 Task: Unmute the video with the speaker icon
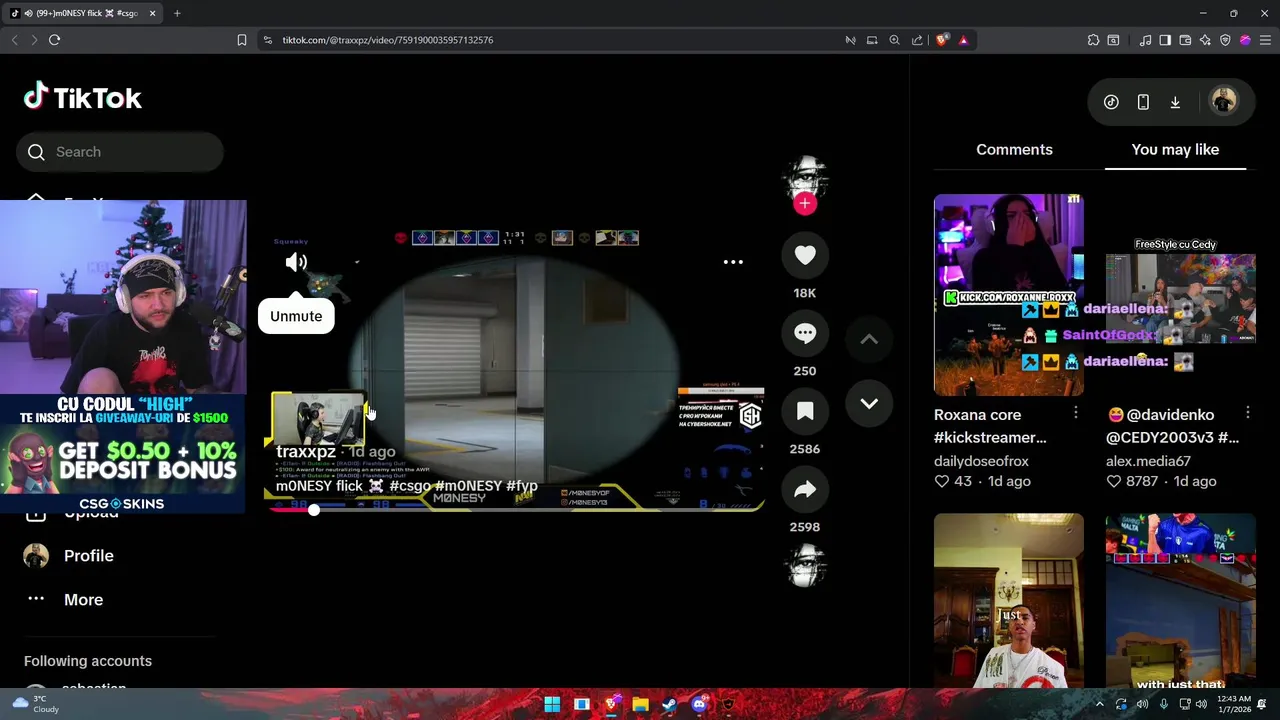pyautogui.click(x=296, y=262)
